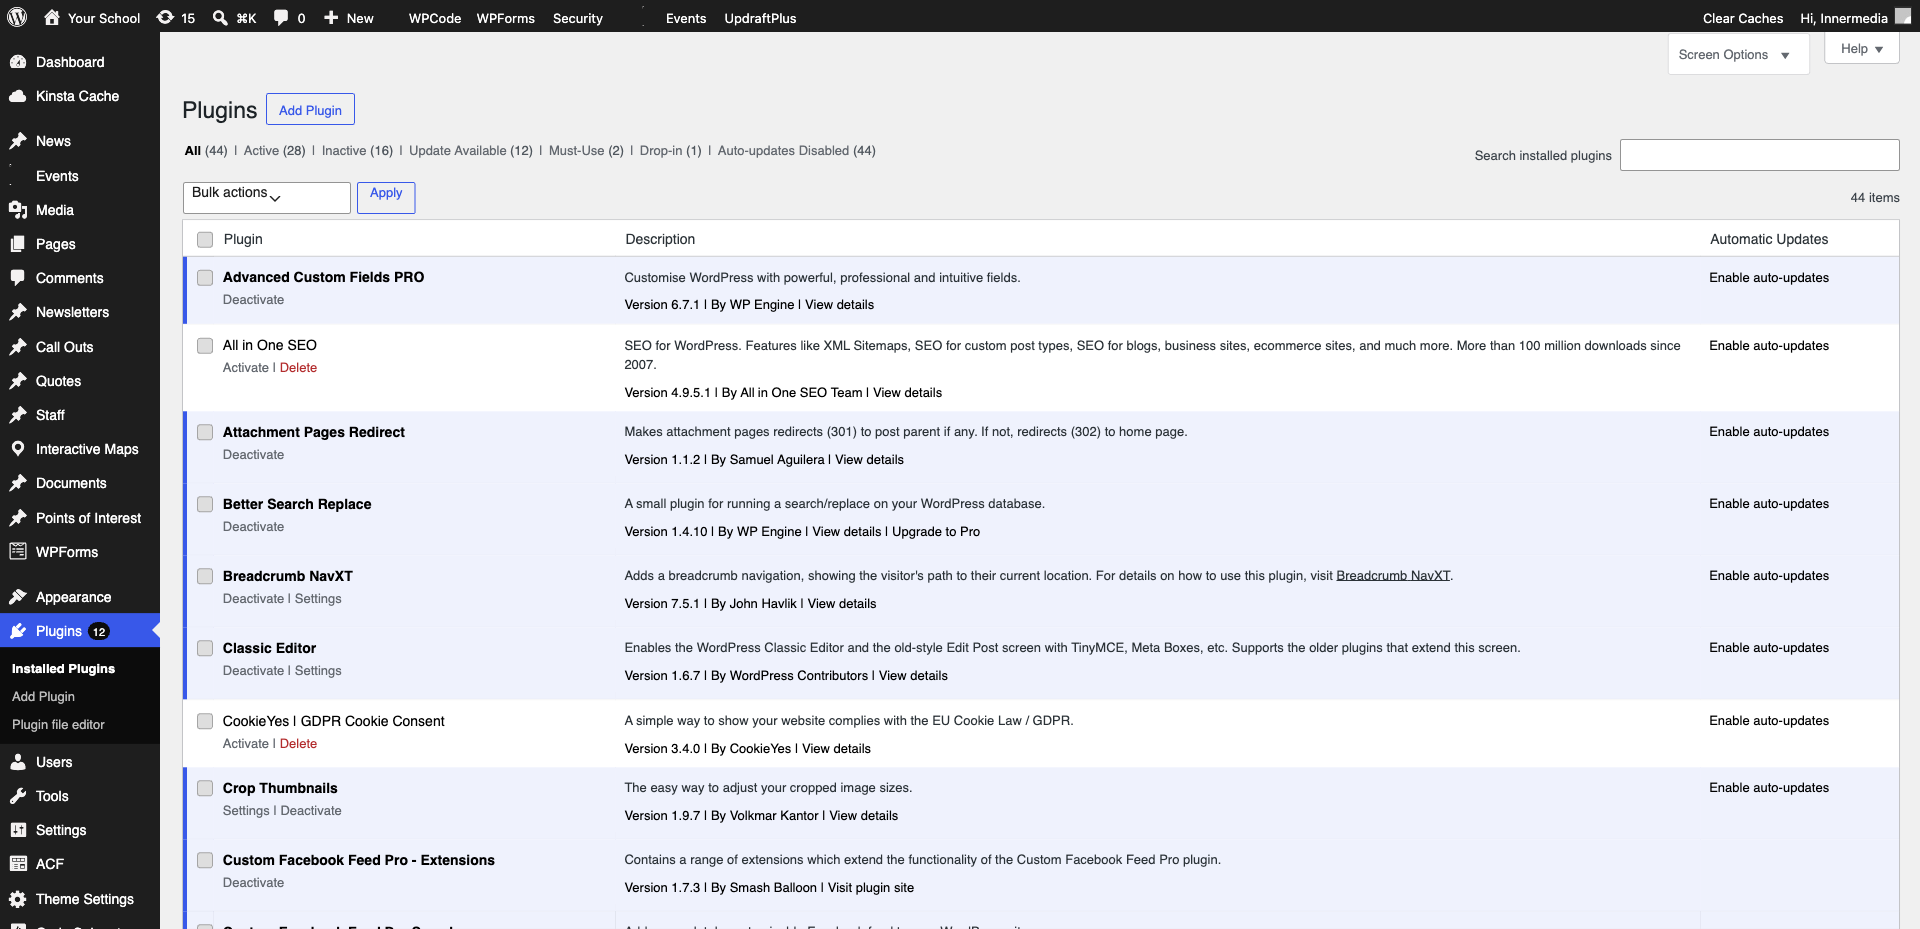View details of Better Search Replace

[847, 531]
